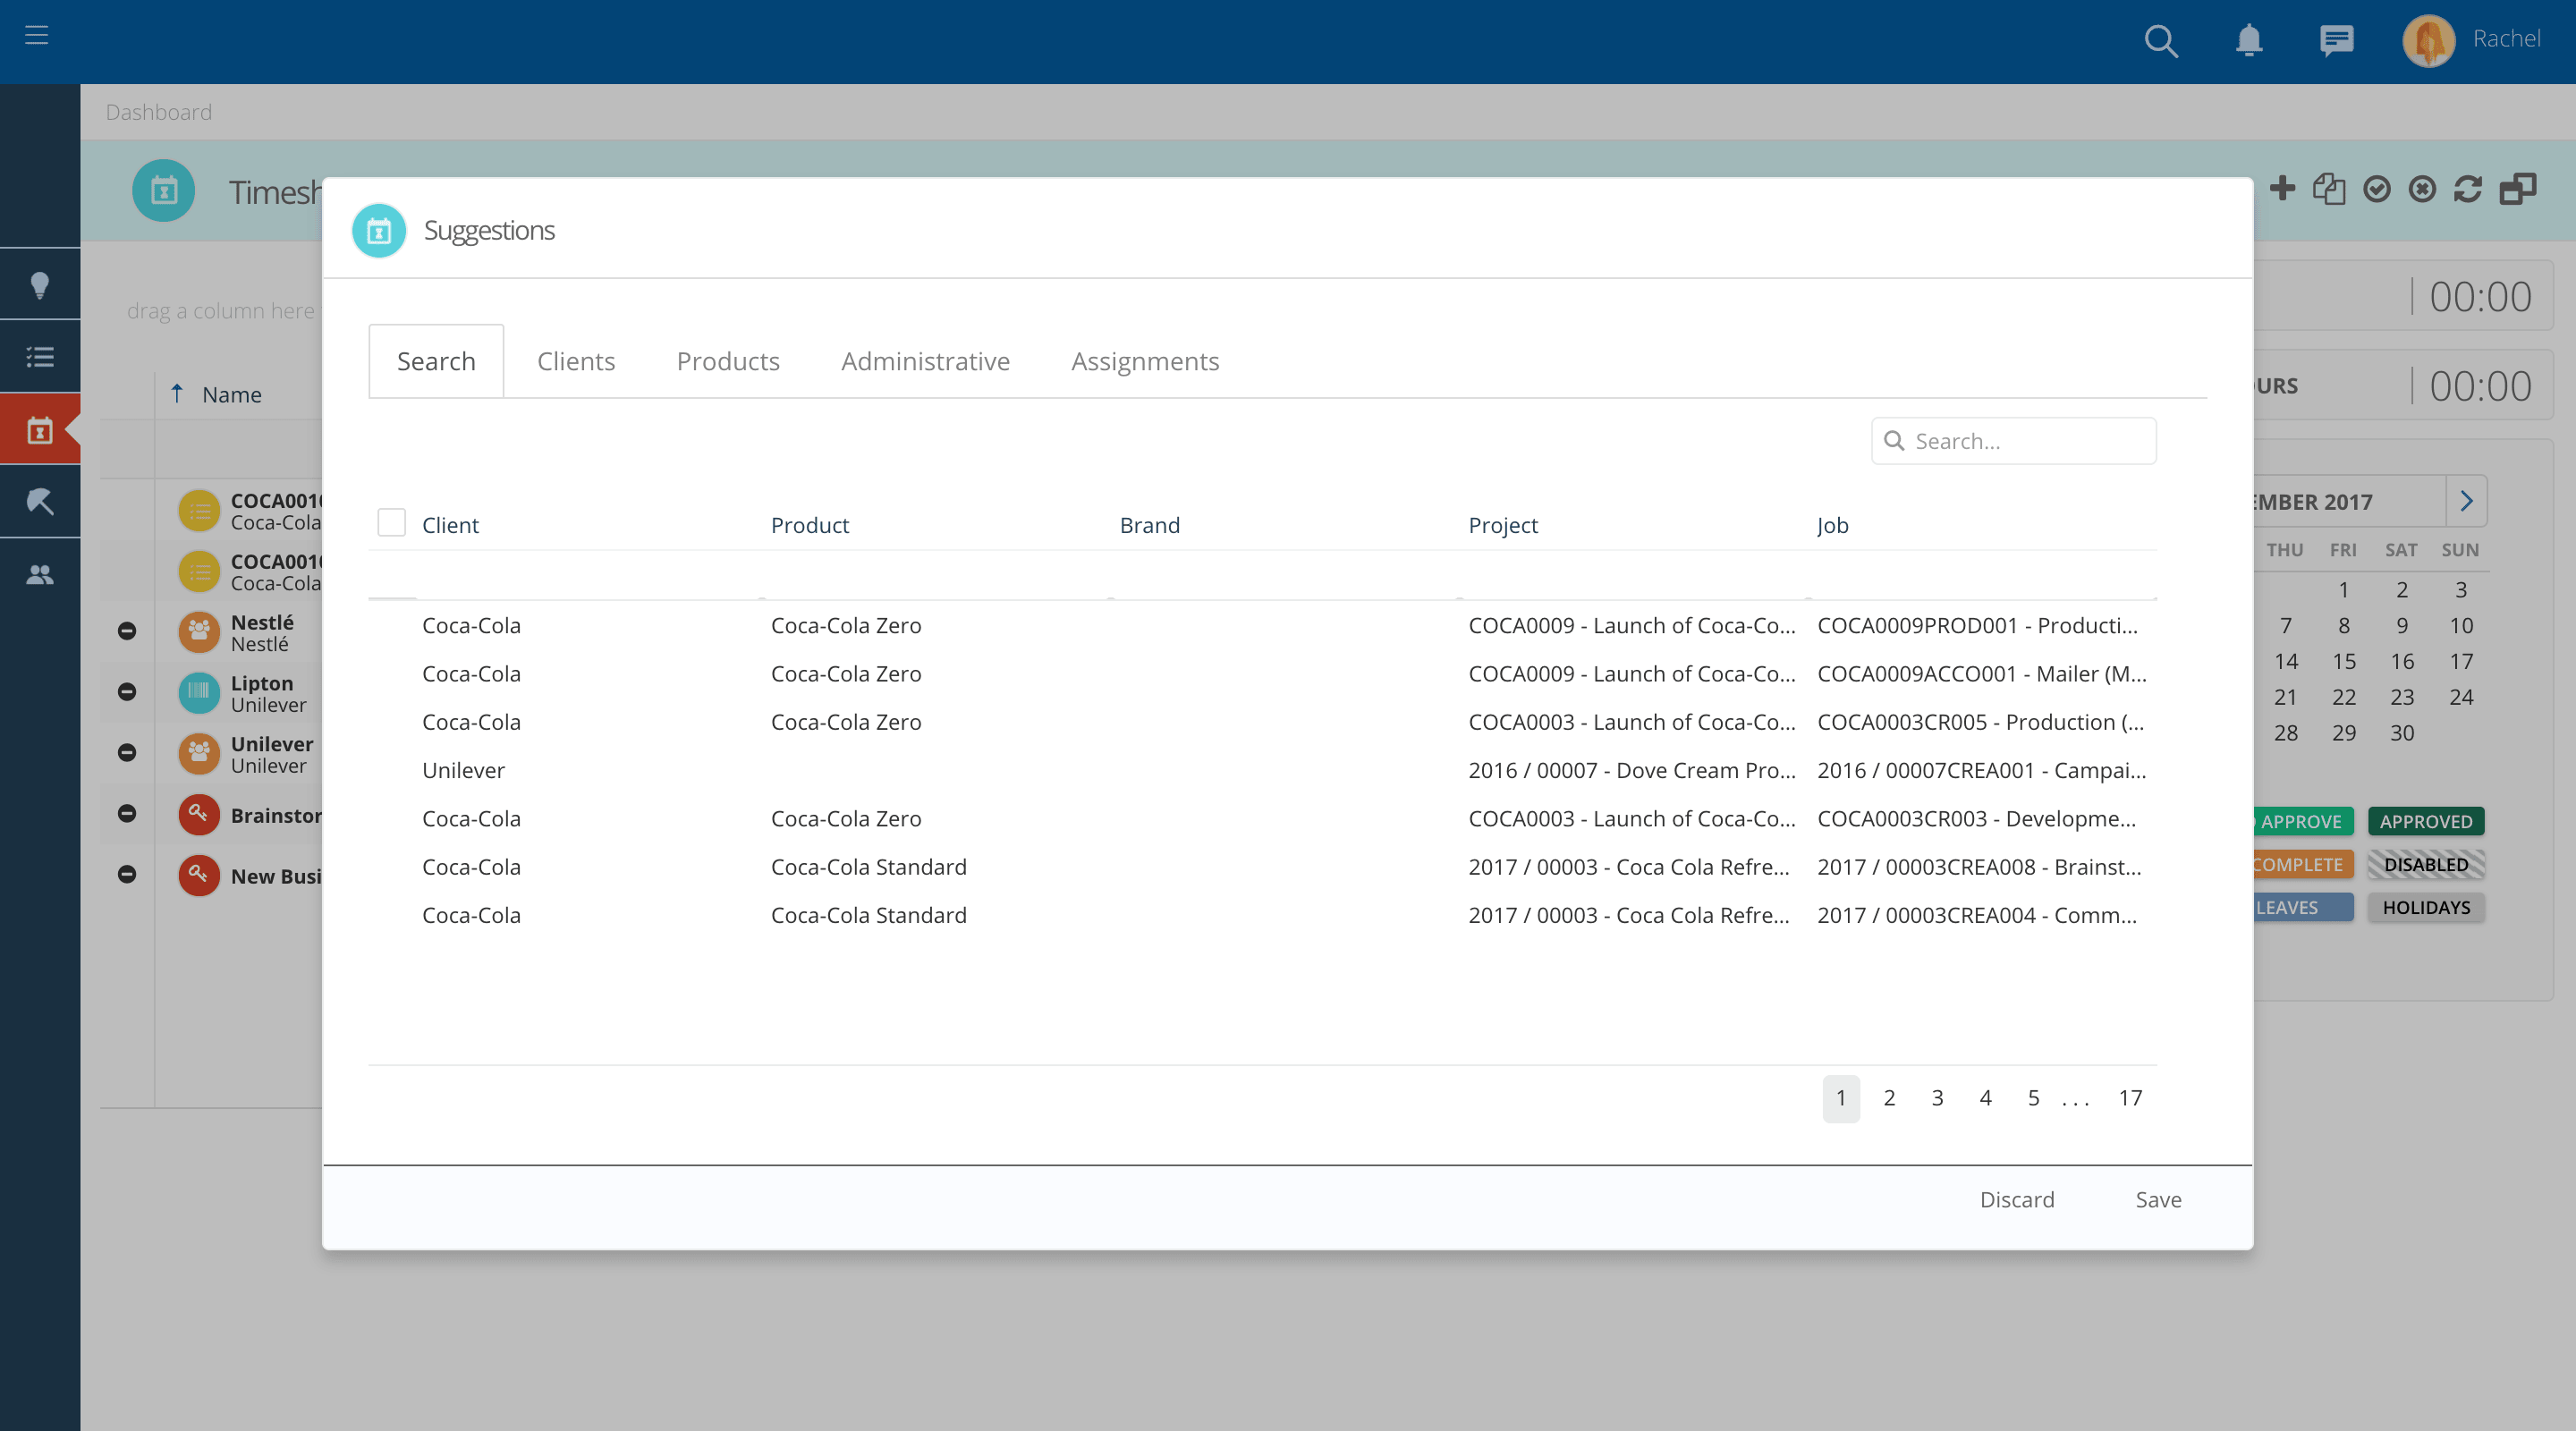Go to page 5 of suggestions
2576x1431 pixels.
click(x=2033, y=1098)
